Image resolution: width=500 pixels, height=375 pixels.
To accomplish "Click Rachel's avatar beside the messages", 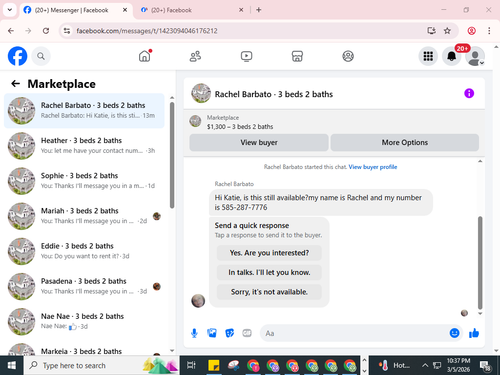I will pyautogui.click(x=198, y=301).
